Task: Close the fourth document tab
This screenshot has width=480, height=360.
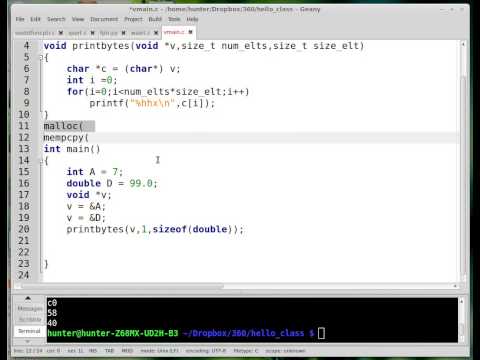Action: coord(156,33)
